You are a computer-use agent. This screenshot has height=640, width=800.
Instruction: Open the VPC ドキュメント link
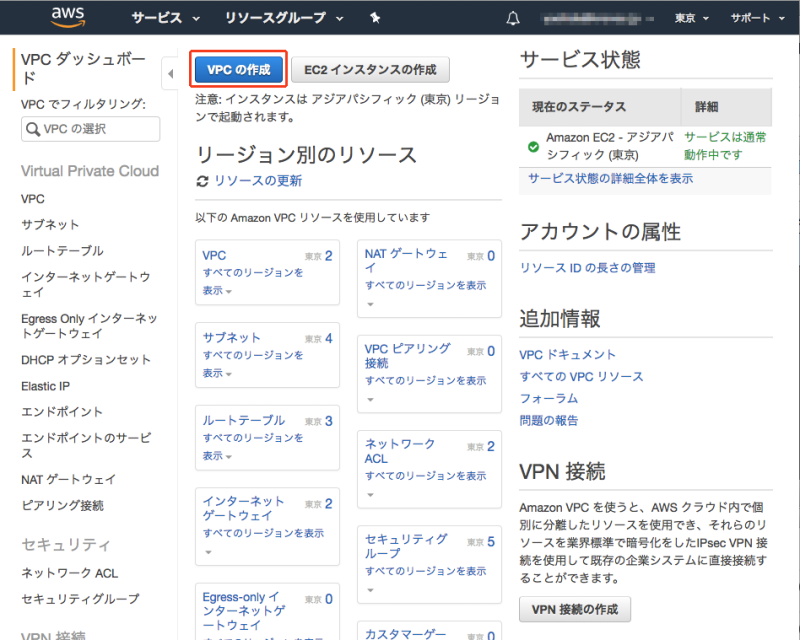click(x=567, y=355)
